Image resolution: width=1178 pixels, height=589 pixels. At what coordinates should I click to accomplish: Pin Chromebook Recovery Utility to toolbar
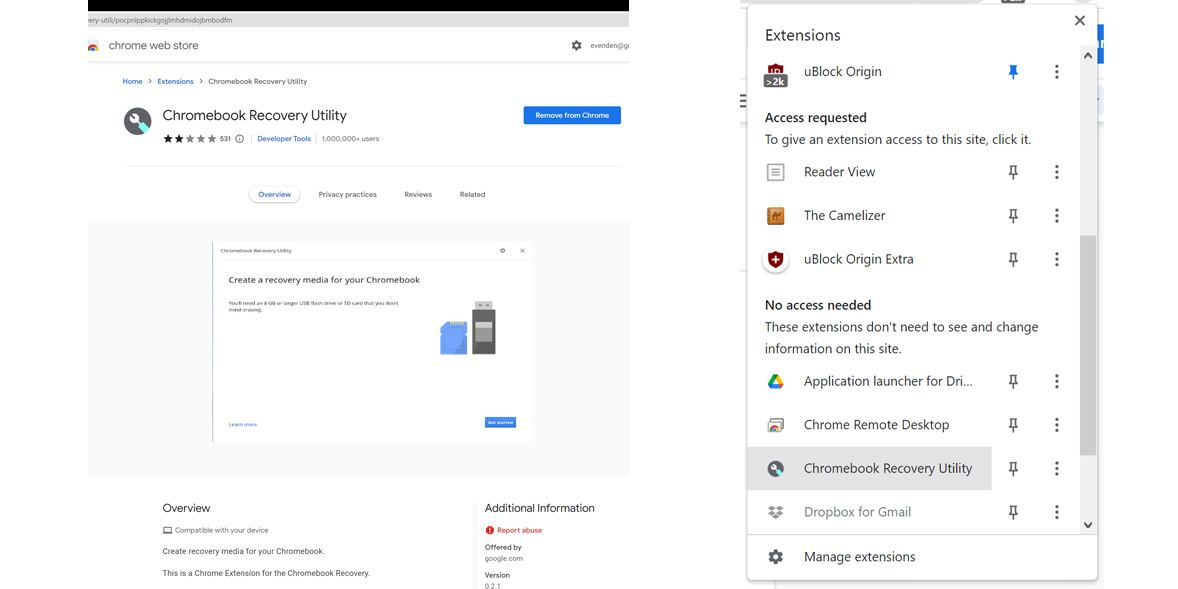[1013, 469]
